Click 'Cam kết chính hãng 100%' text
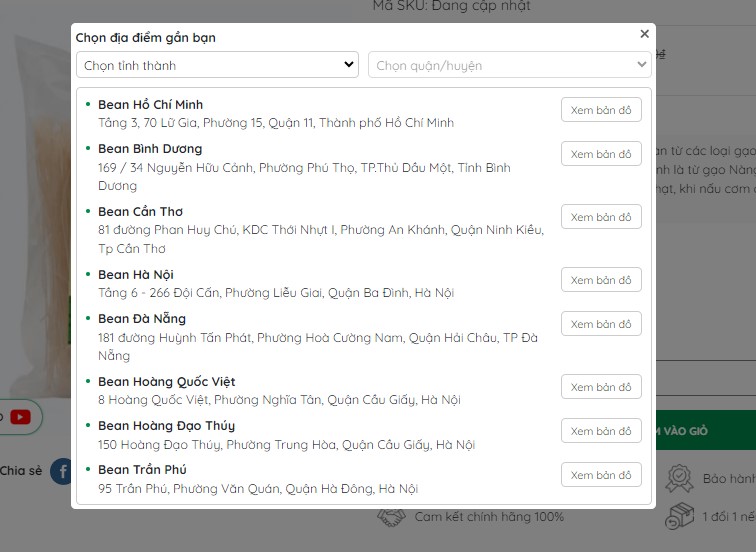The width and height of the screenshot is (756, 552). (x=489, y=517)
